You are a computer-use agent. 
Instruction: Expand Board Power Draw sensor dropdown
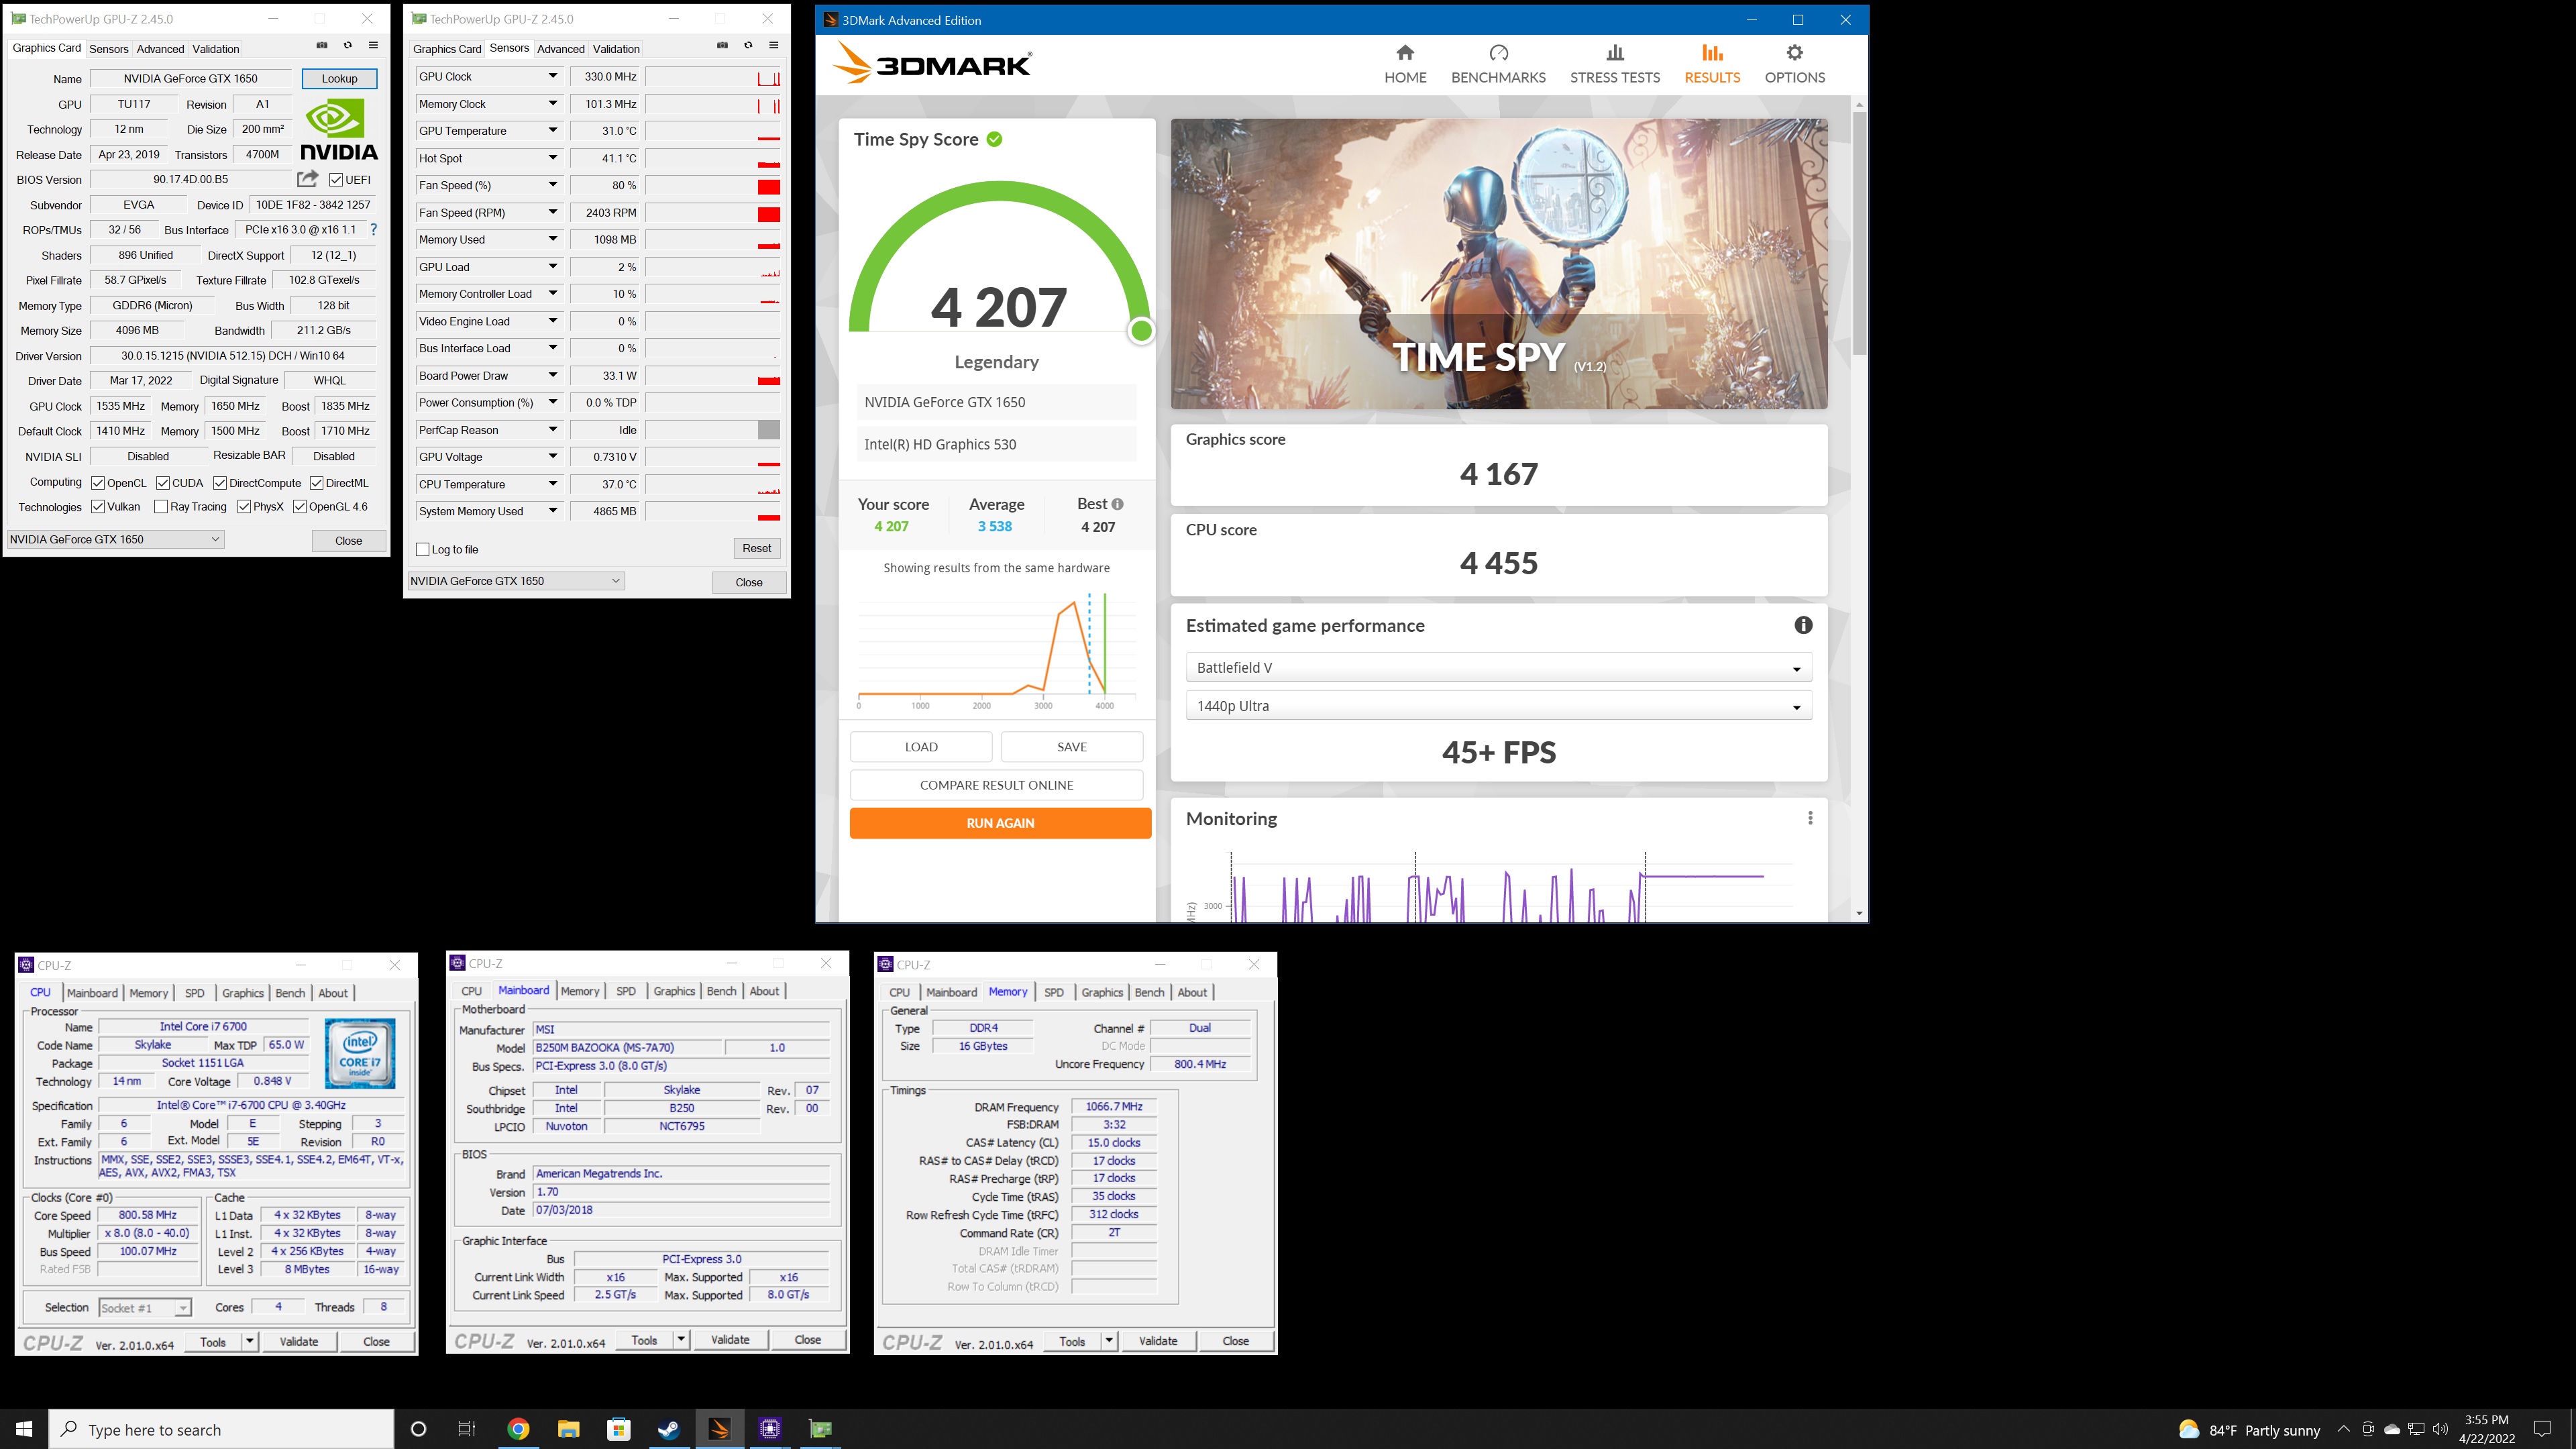coord(552,375)
